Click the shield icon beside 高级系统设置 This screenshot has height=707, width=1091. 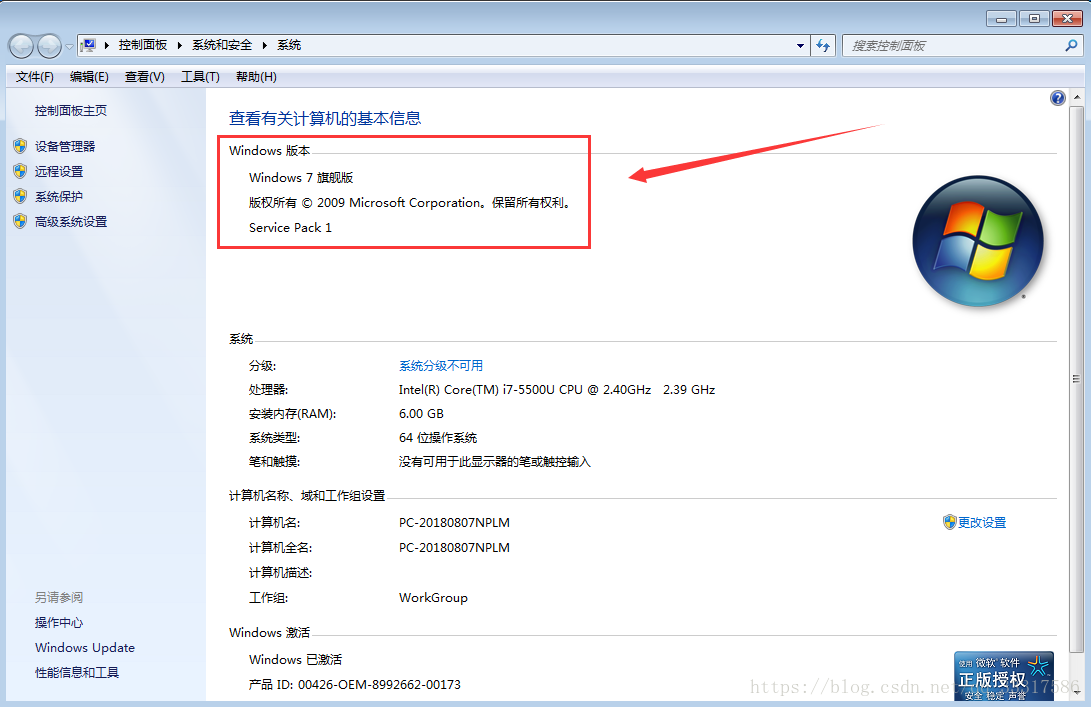pyautogui.click(x=20, y=221)
